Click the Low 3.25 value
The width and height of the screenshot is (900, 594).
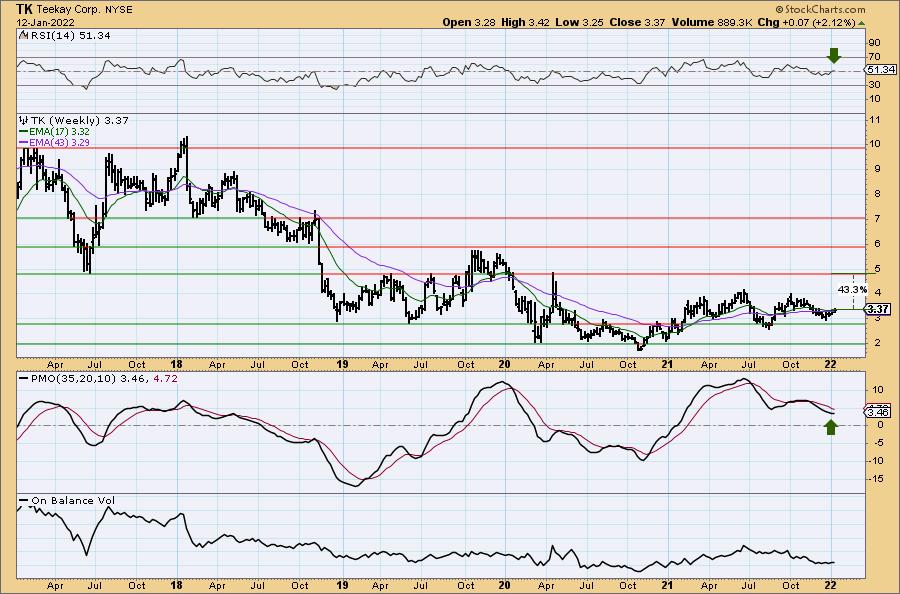pos(580,22)
